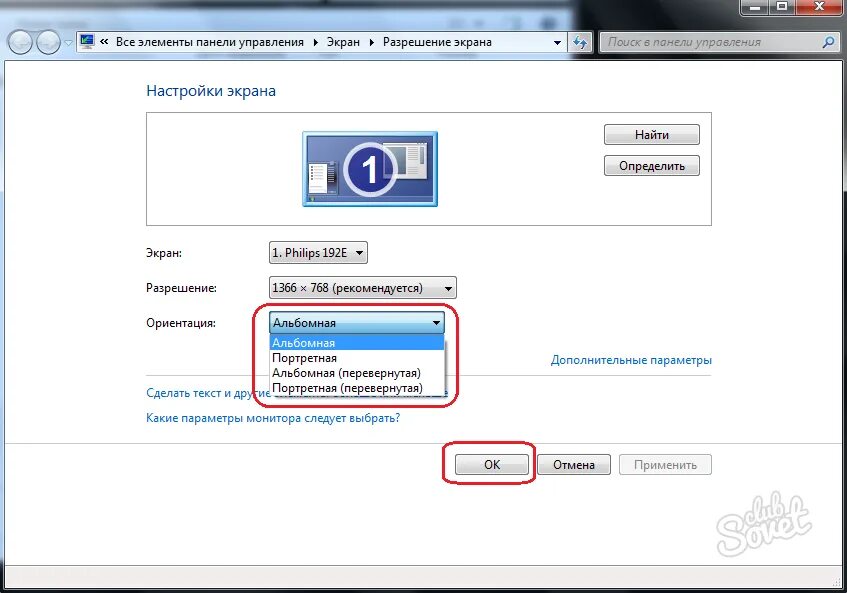
Task: Choose 'Альбомная (перевернутая)' option
Action: [357, 373]
